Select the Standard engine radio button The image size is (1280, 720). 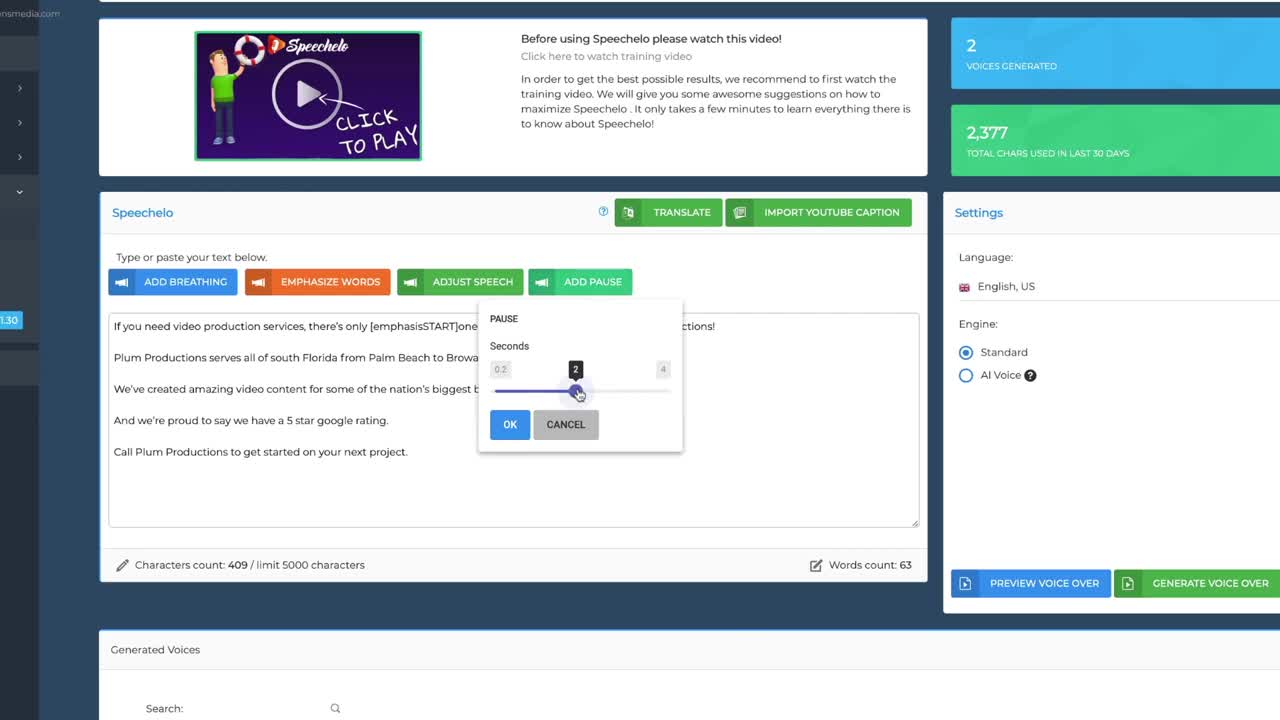tap(966, 352)
